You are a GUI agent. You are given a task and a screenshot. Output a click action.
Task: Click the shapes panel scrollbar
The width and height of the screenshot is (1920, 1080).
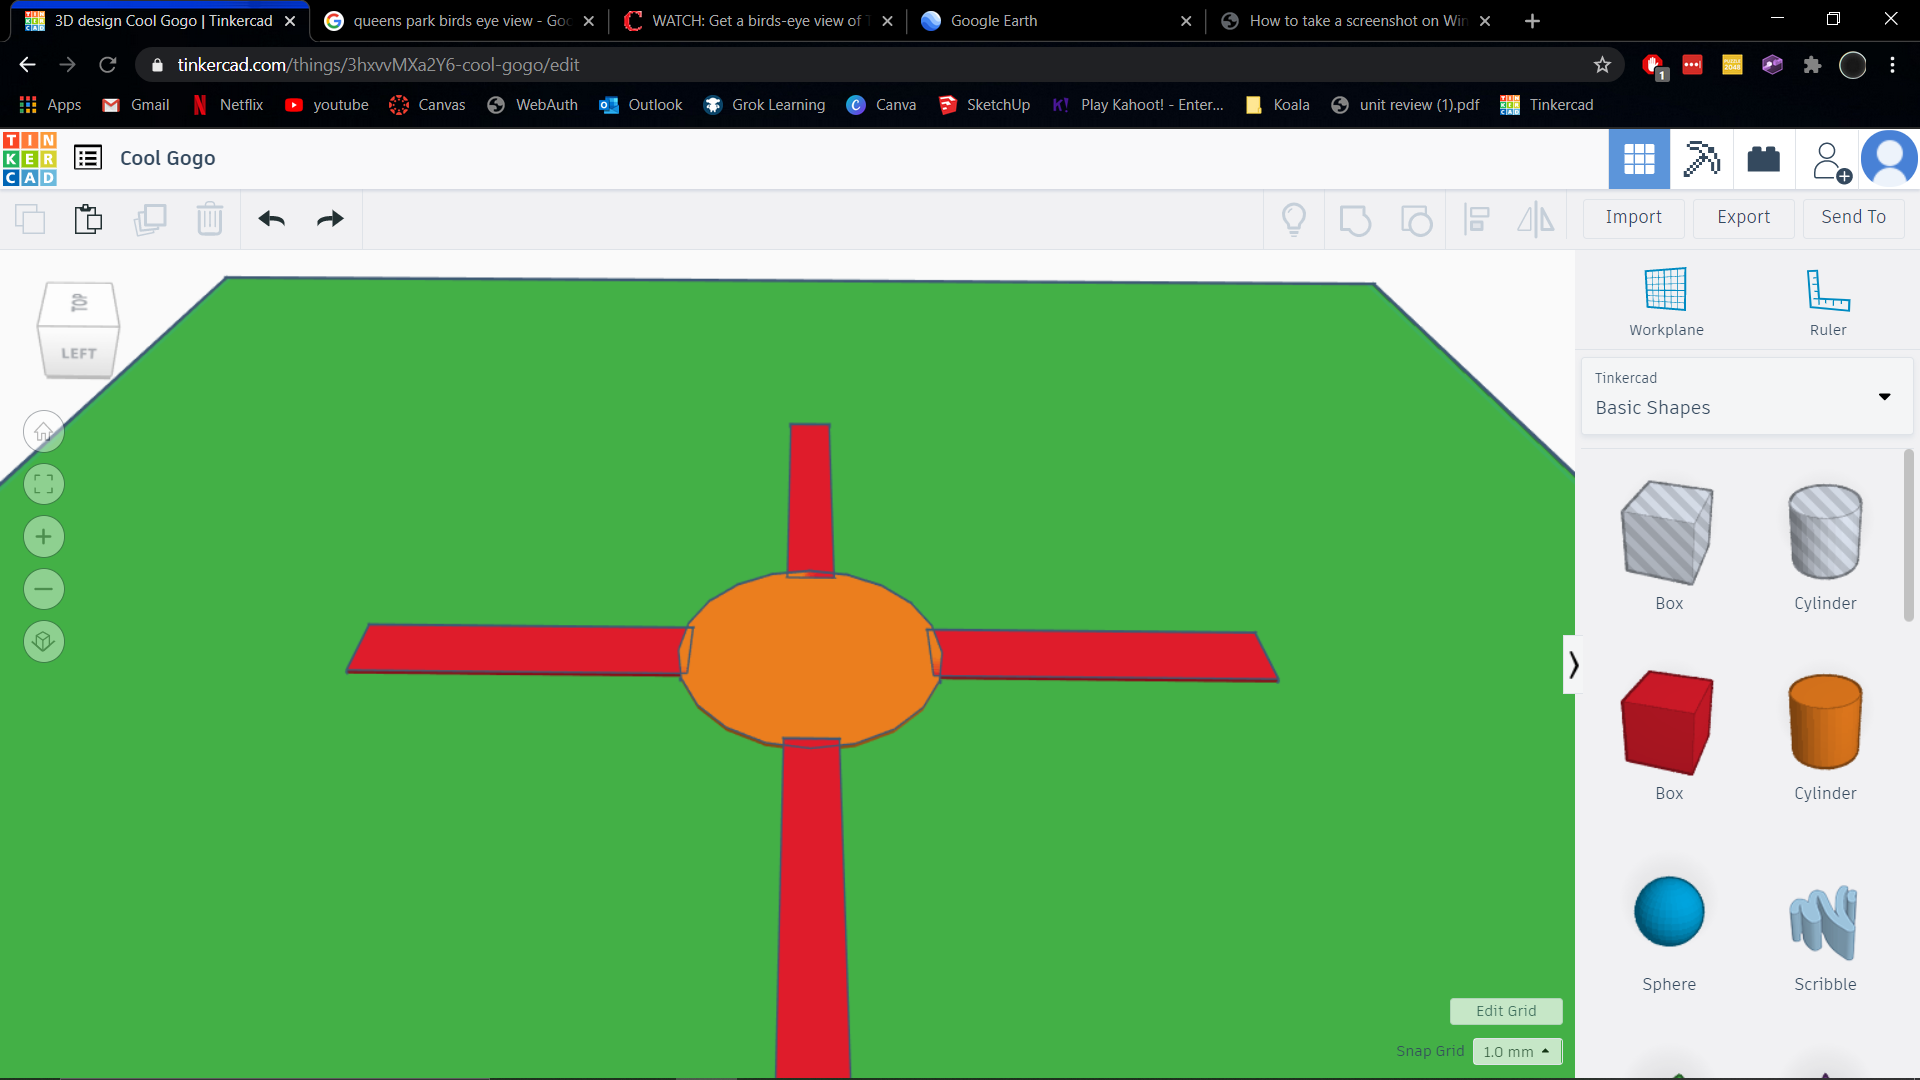click(x=1908, y=536)
